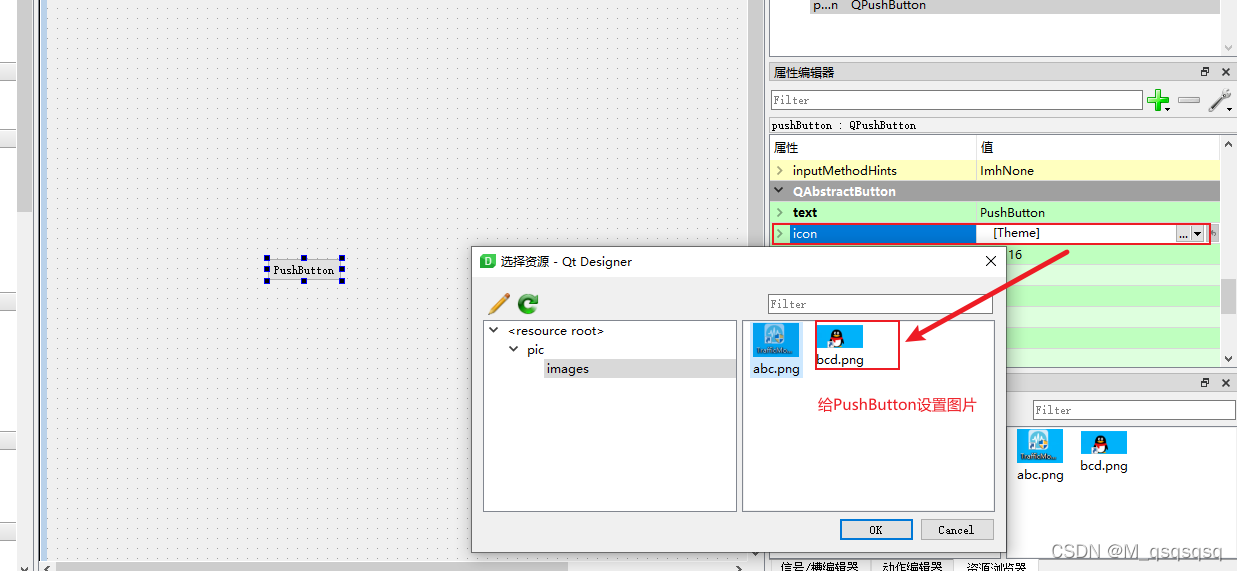The width and height of the screenshot is (1237, 571).
Task: Switch to the 资源浏览器 tab
Action: [995, 565]
